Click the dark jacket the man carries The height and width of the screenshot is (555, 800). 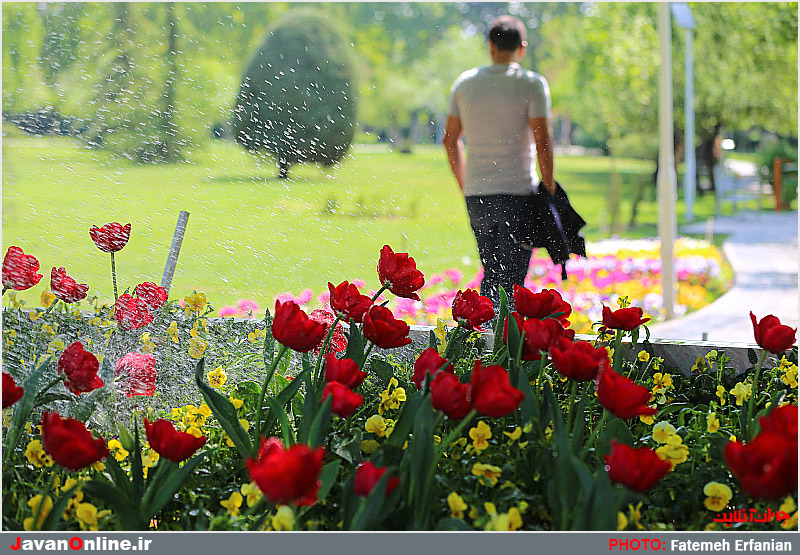tap(557, 224)
